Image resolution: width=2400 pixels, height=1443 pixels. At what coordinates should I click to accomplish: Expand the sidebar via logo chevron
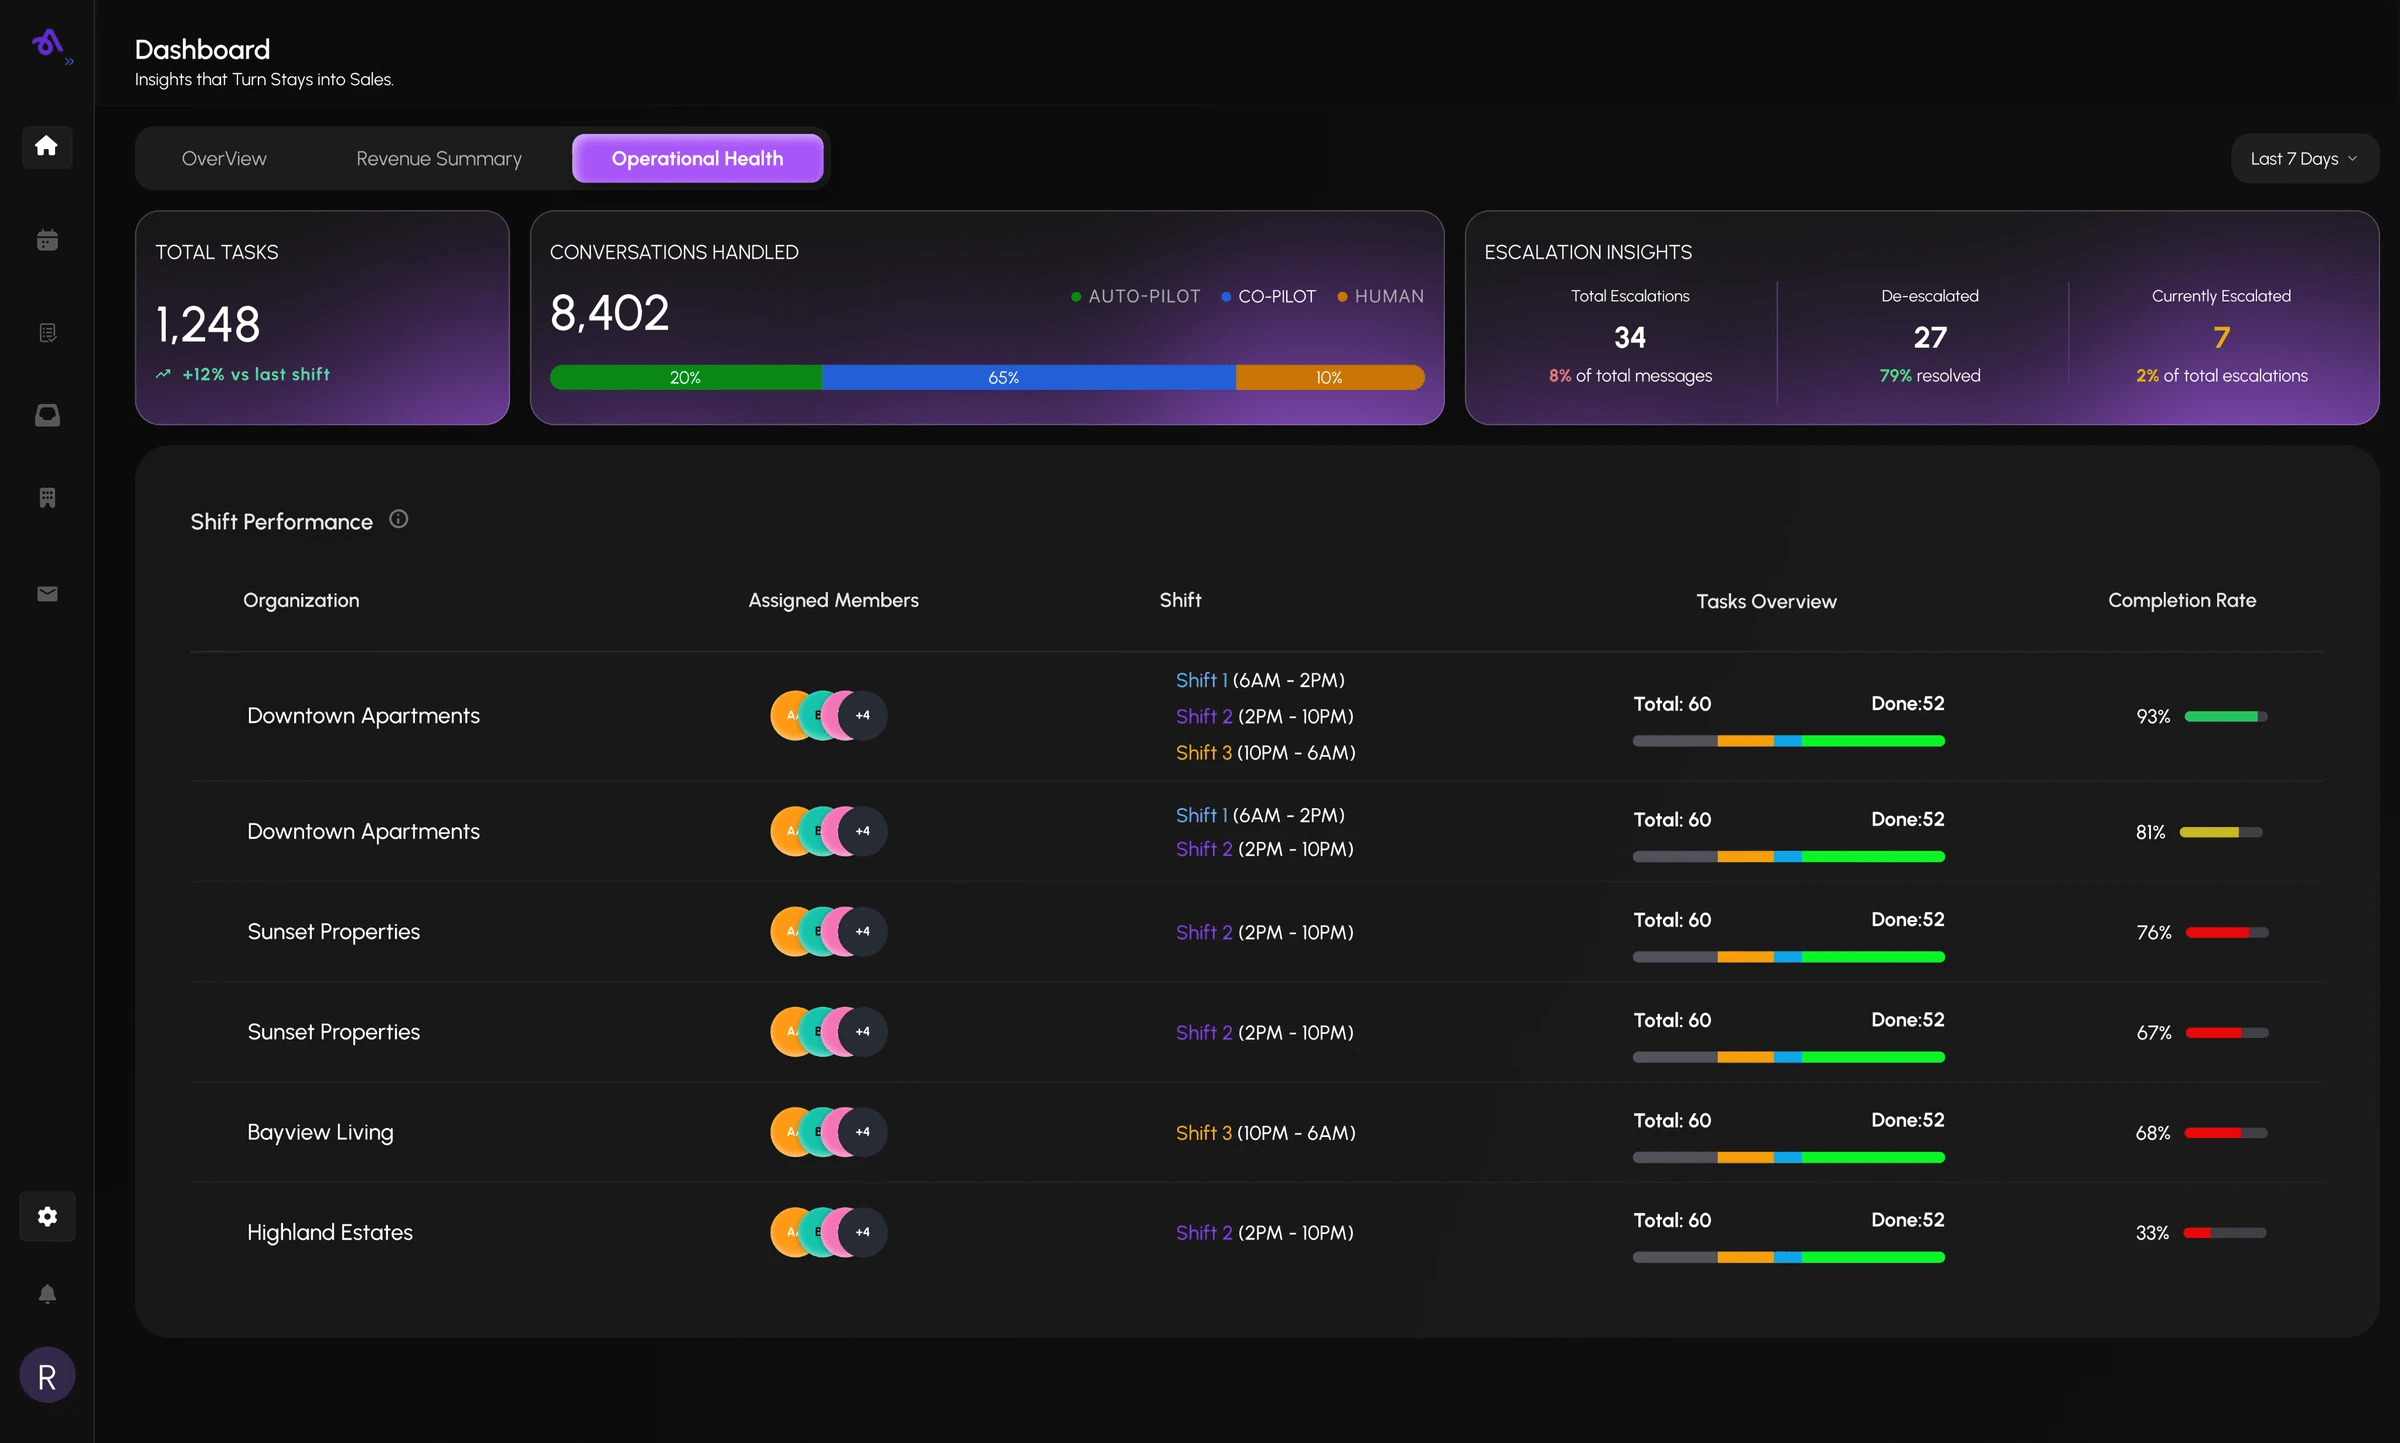pos(69,62)
